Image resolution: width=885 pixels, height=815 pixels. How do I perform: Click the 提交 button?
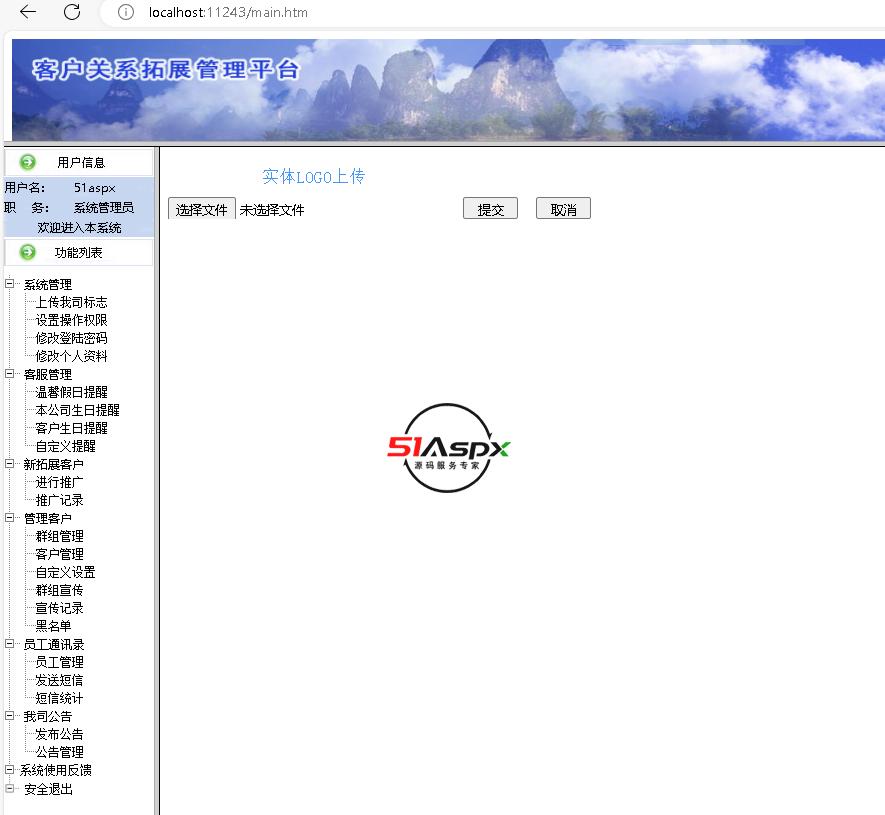490,208
